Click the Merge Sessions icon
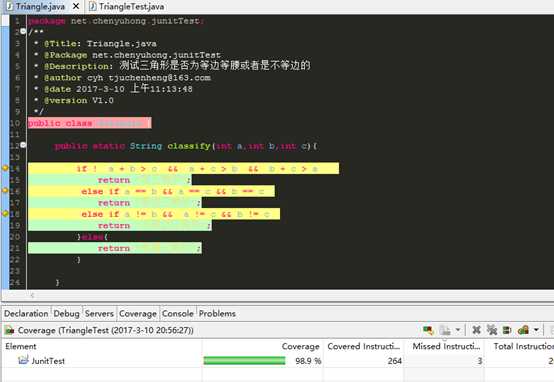554x382 pixels. (x=507, y=330)
